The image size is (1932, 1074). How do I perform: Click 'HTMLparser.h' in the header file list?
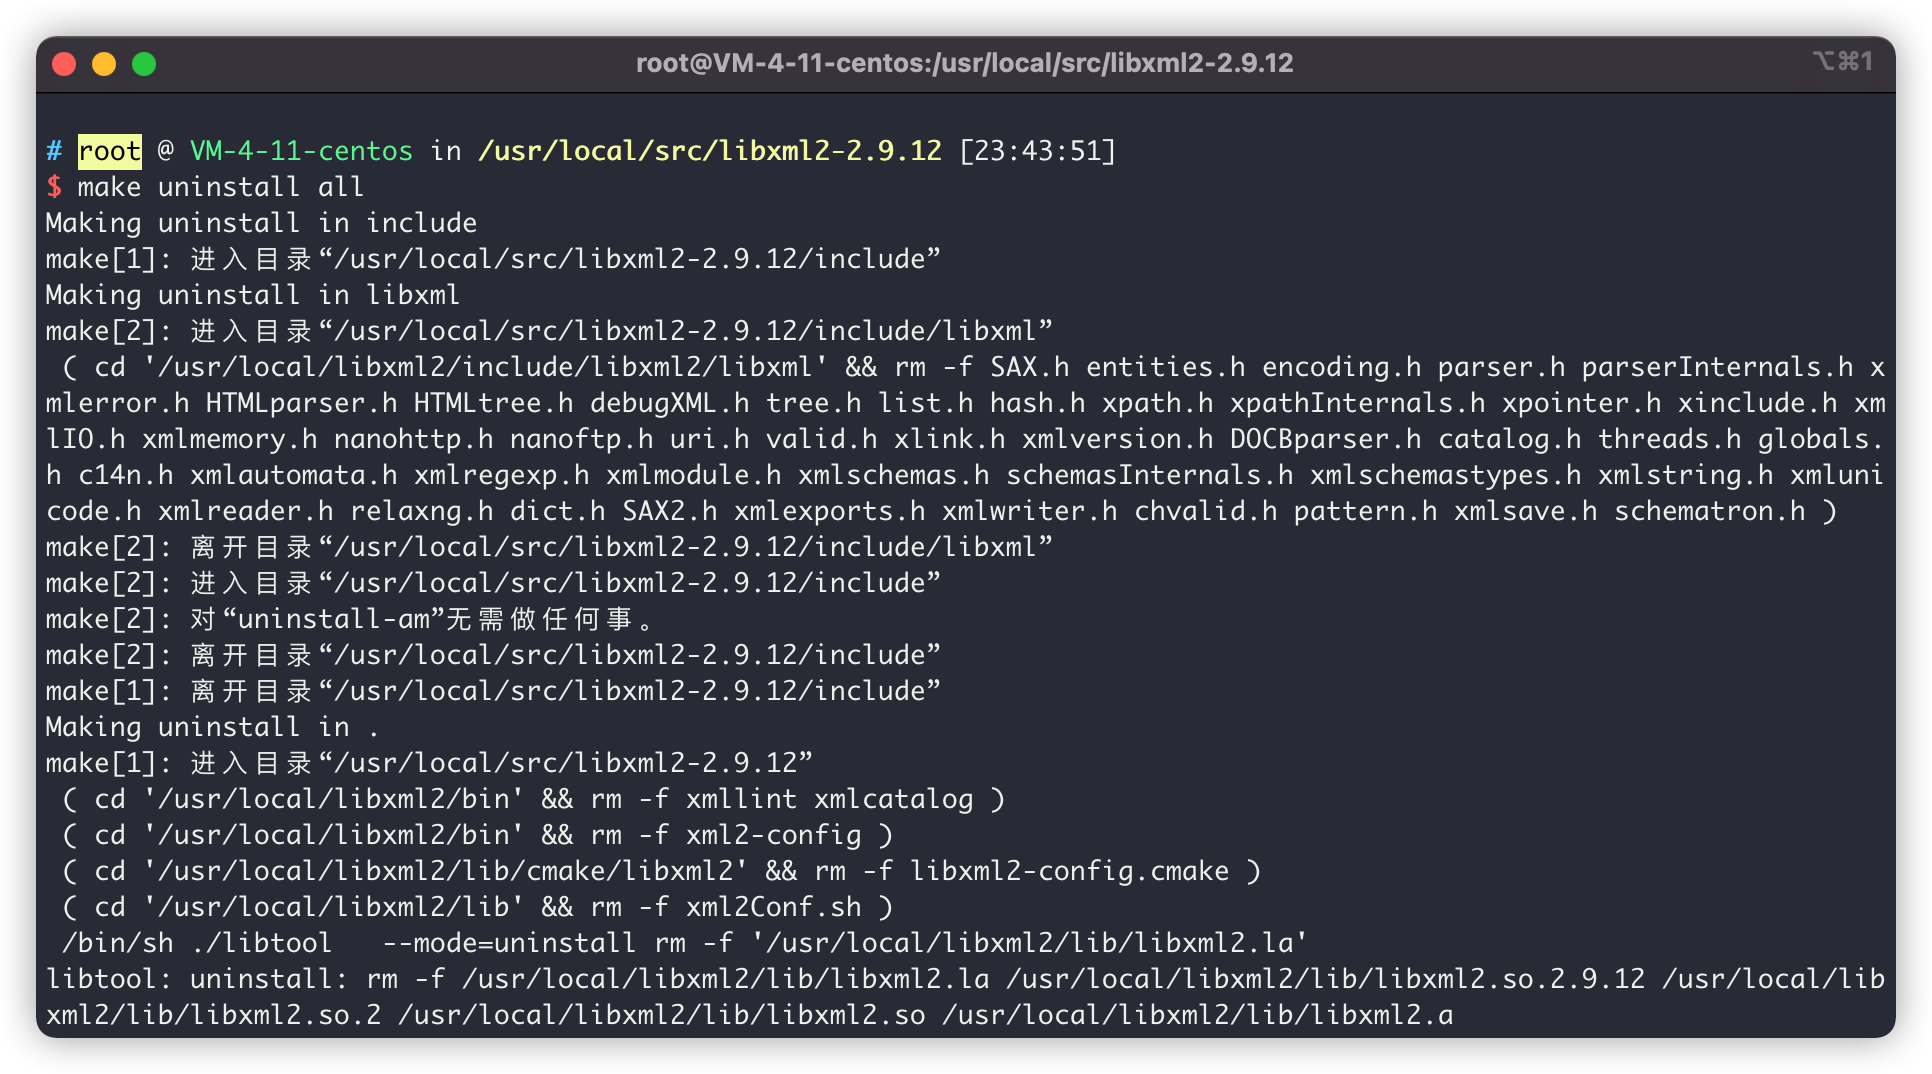[x=301, y=403]
